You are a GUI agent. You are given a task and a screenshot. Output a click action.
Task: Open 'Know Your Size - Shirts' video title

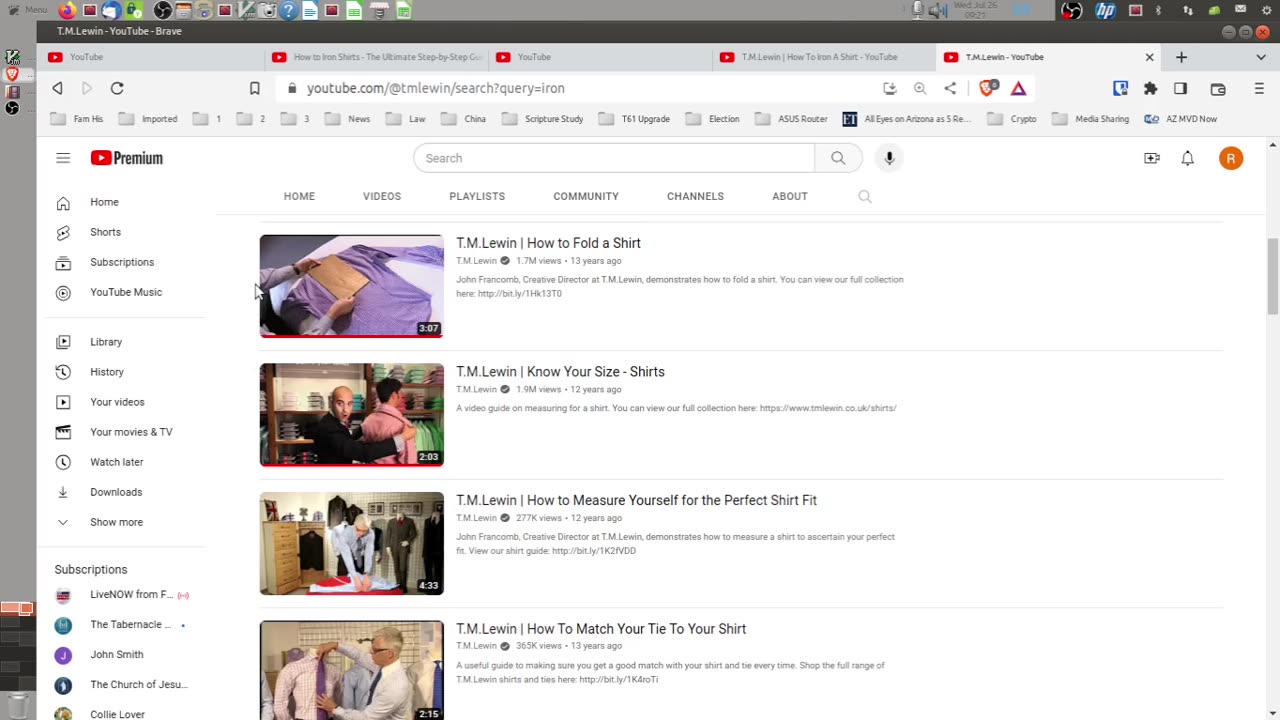(560, 372)
